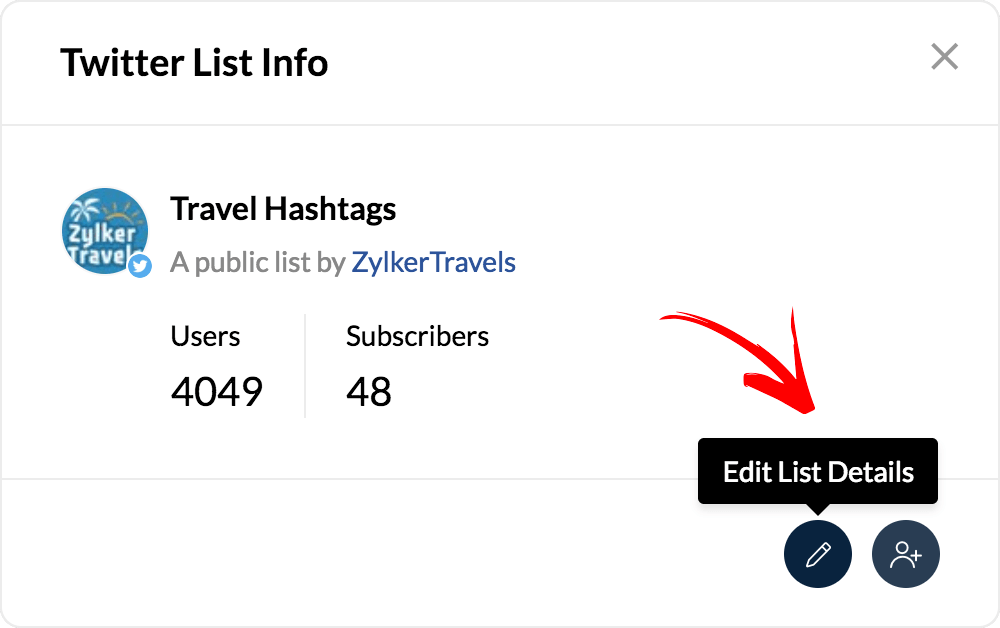
Task: Close the Twitter List Info dialog
Action: pos(944,57)
